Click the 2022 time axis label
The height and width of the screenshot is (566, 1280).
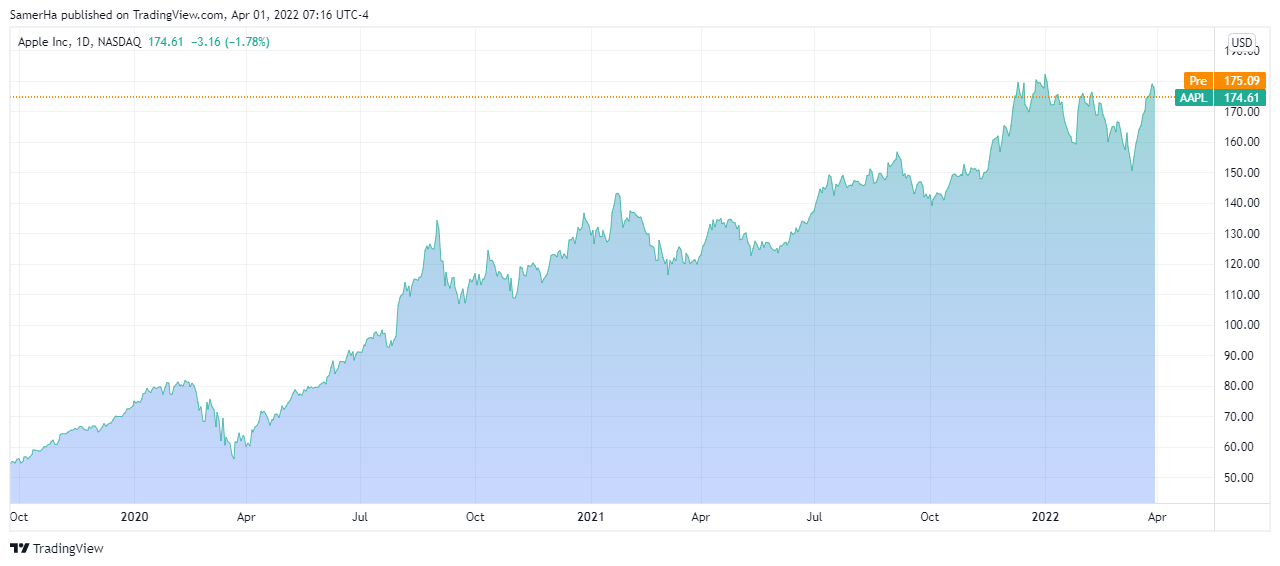[1046, 517]
